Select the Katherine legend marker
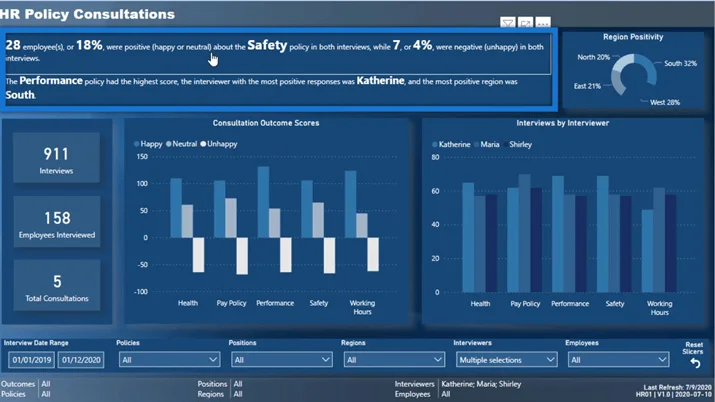 pyautogui.click(x=435, y=144)
